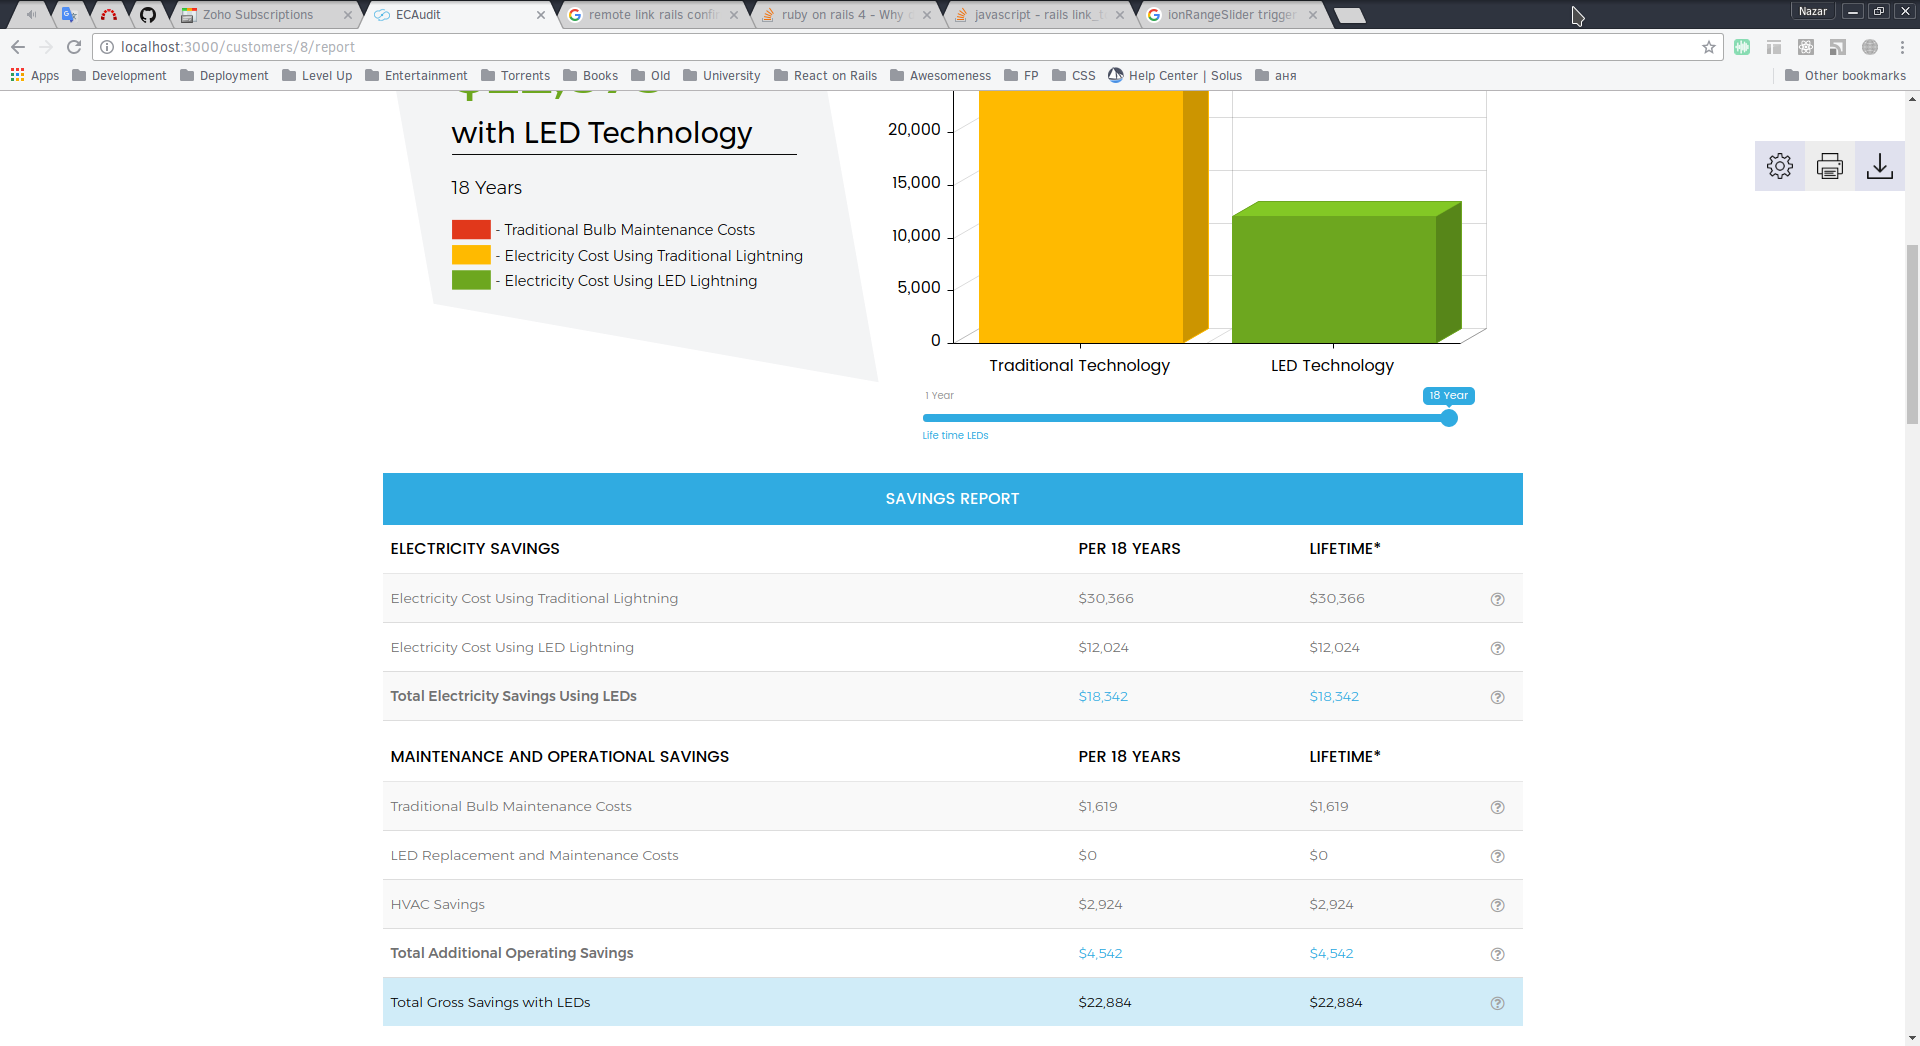Screen dimensions: 1920x1046
Task: Click the Nazar profile button
Action: point(1812,11)
